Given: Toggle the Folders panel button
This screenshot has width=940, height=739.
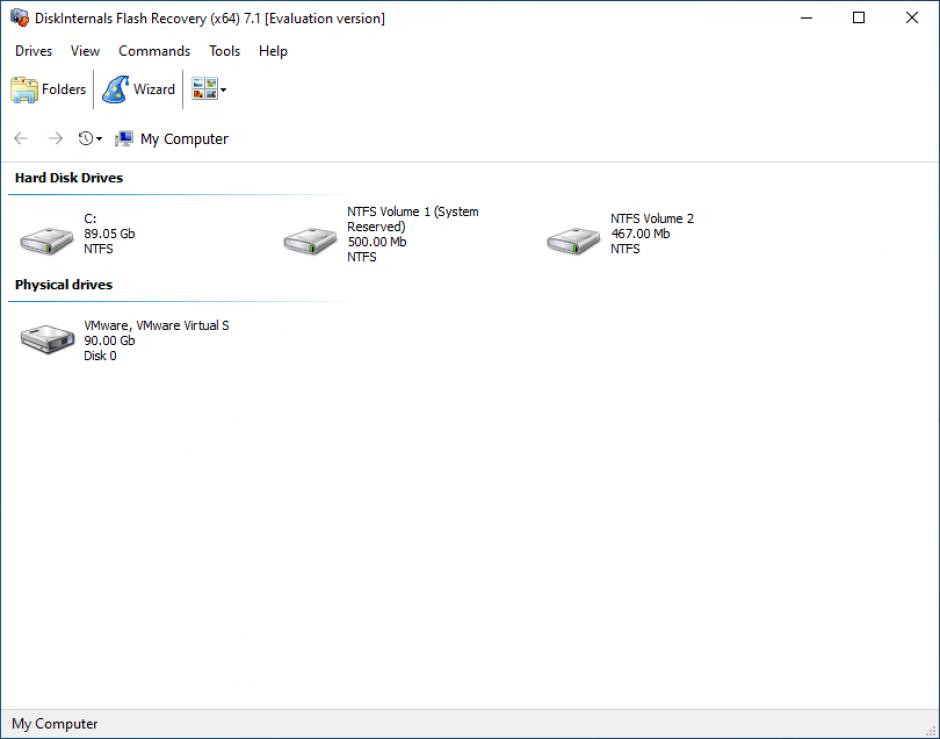Looking at the screenshot, I should tap(49, 89).
